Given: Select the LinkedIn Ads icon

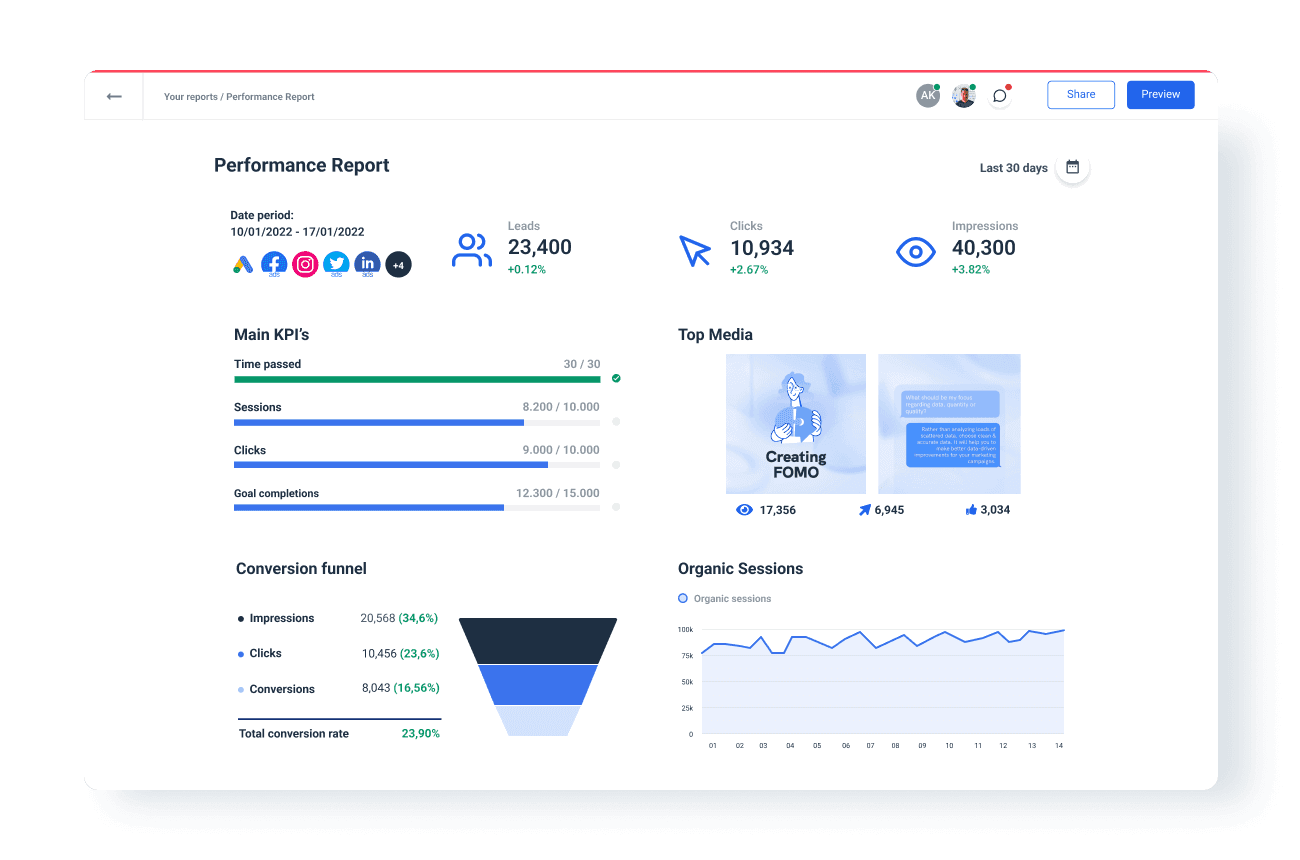Looking at the screenshot, I should coord(367,263).
